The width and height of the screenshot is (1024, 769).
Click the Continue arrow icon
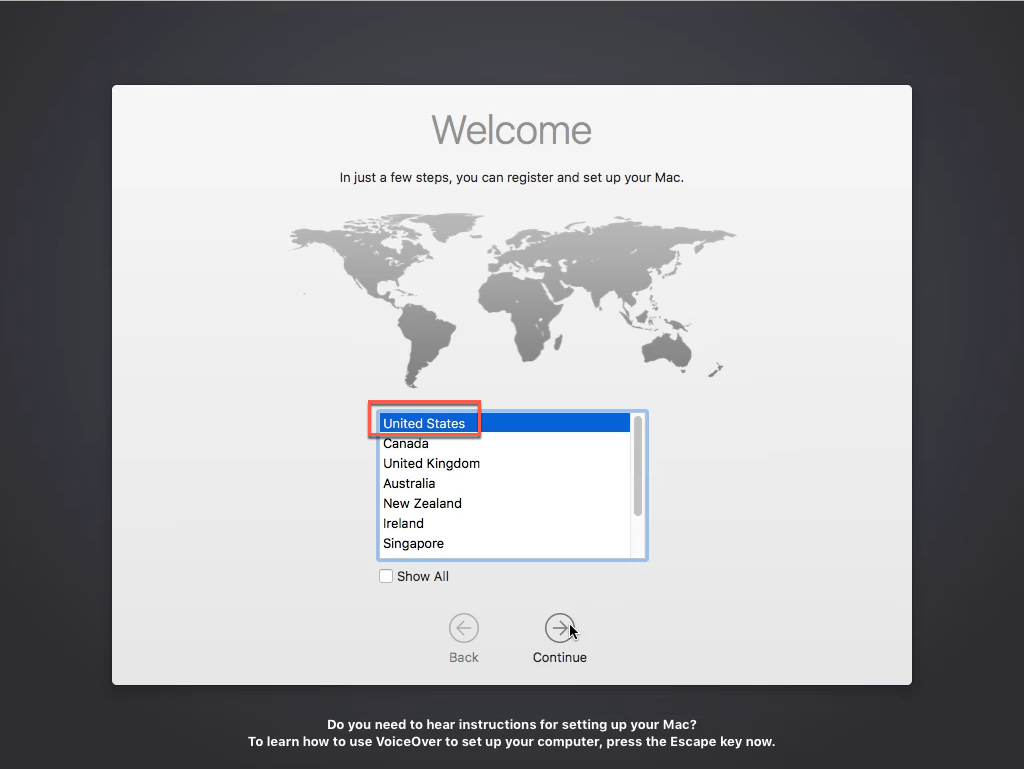click(x=560, y=628)
